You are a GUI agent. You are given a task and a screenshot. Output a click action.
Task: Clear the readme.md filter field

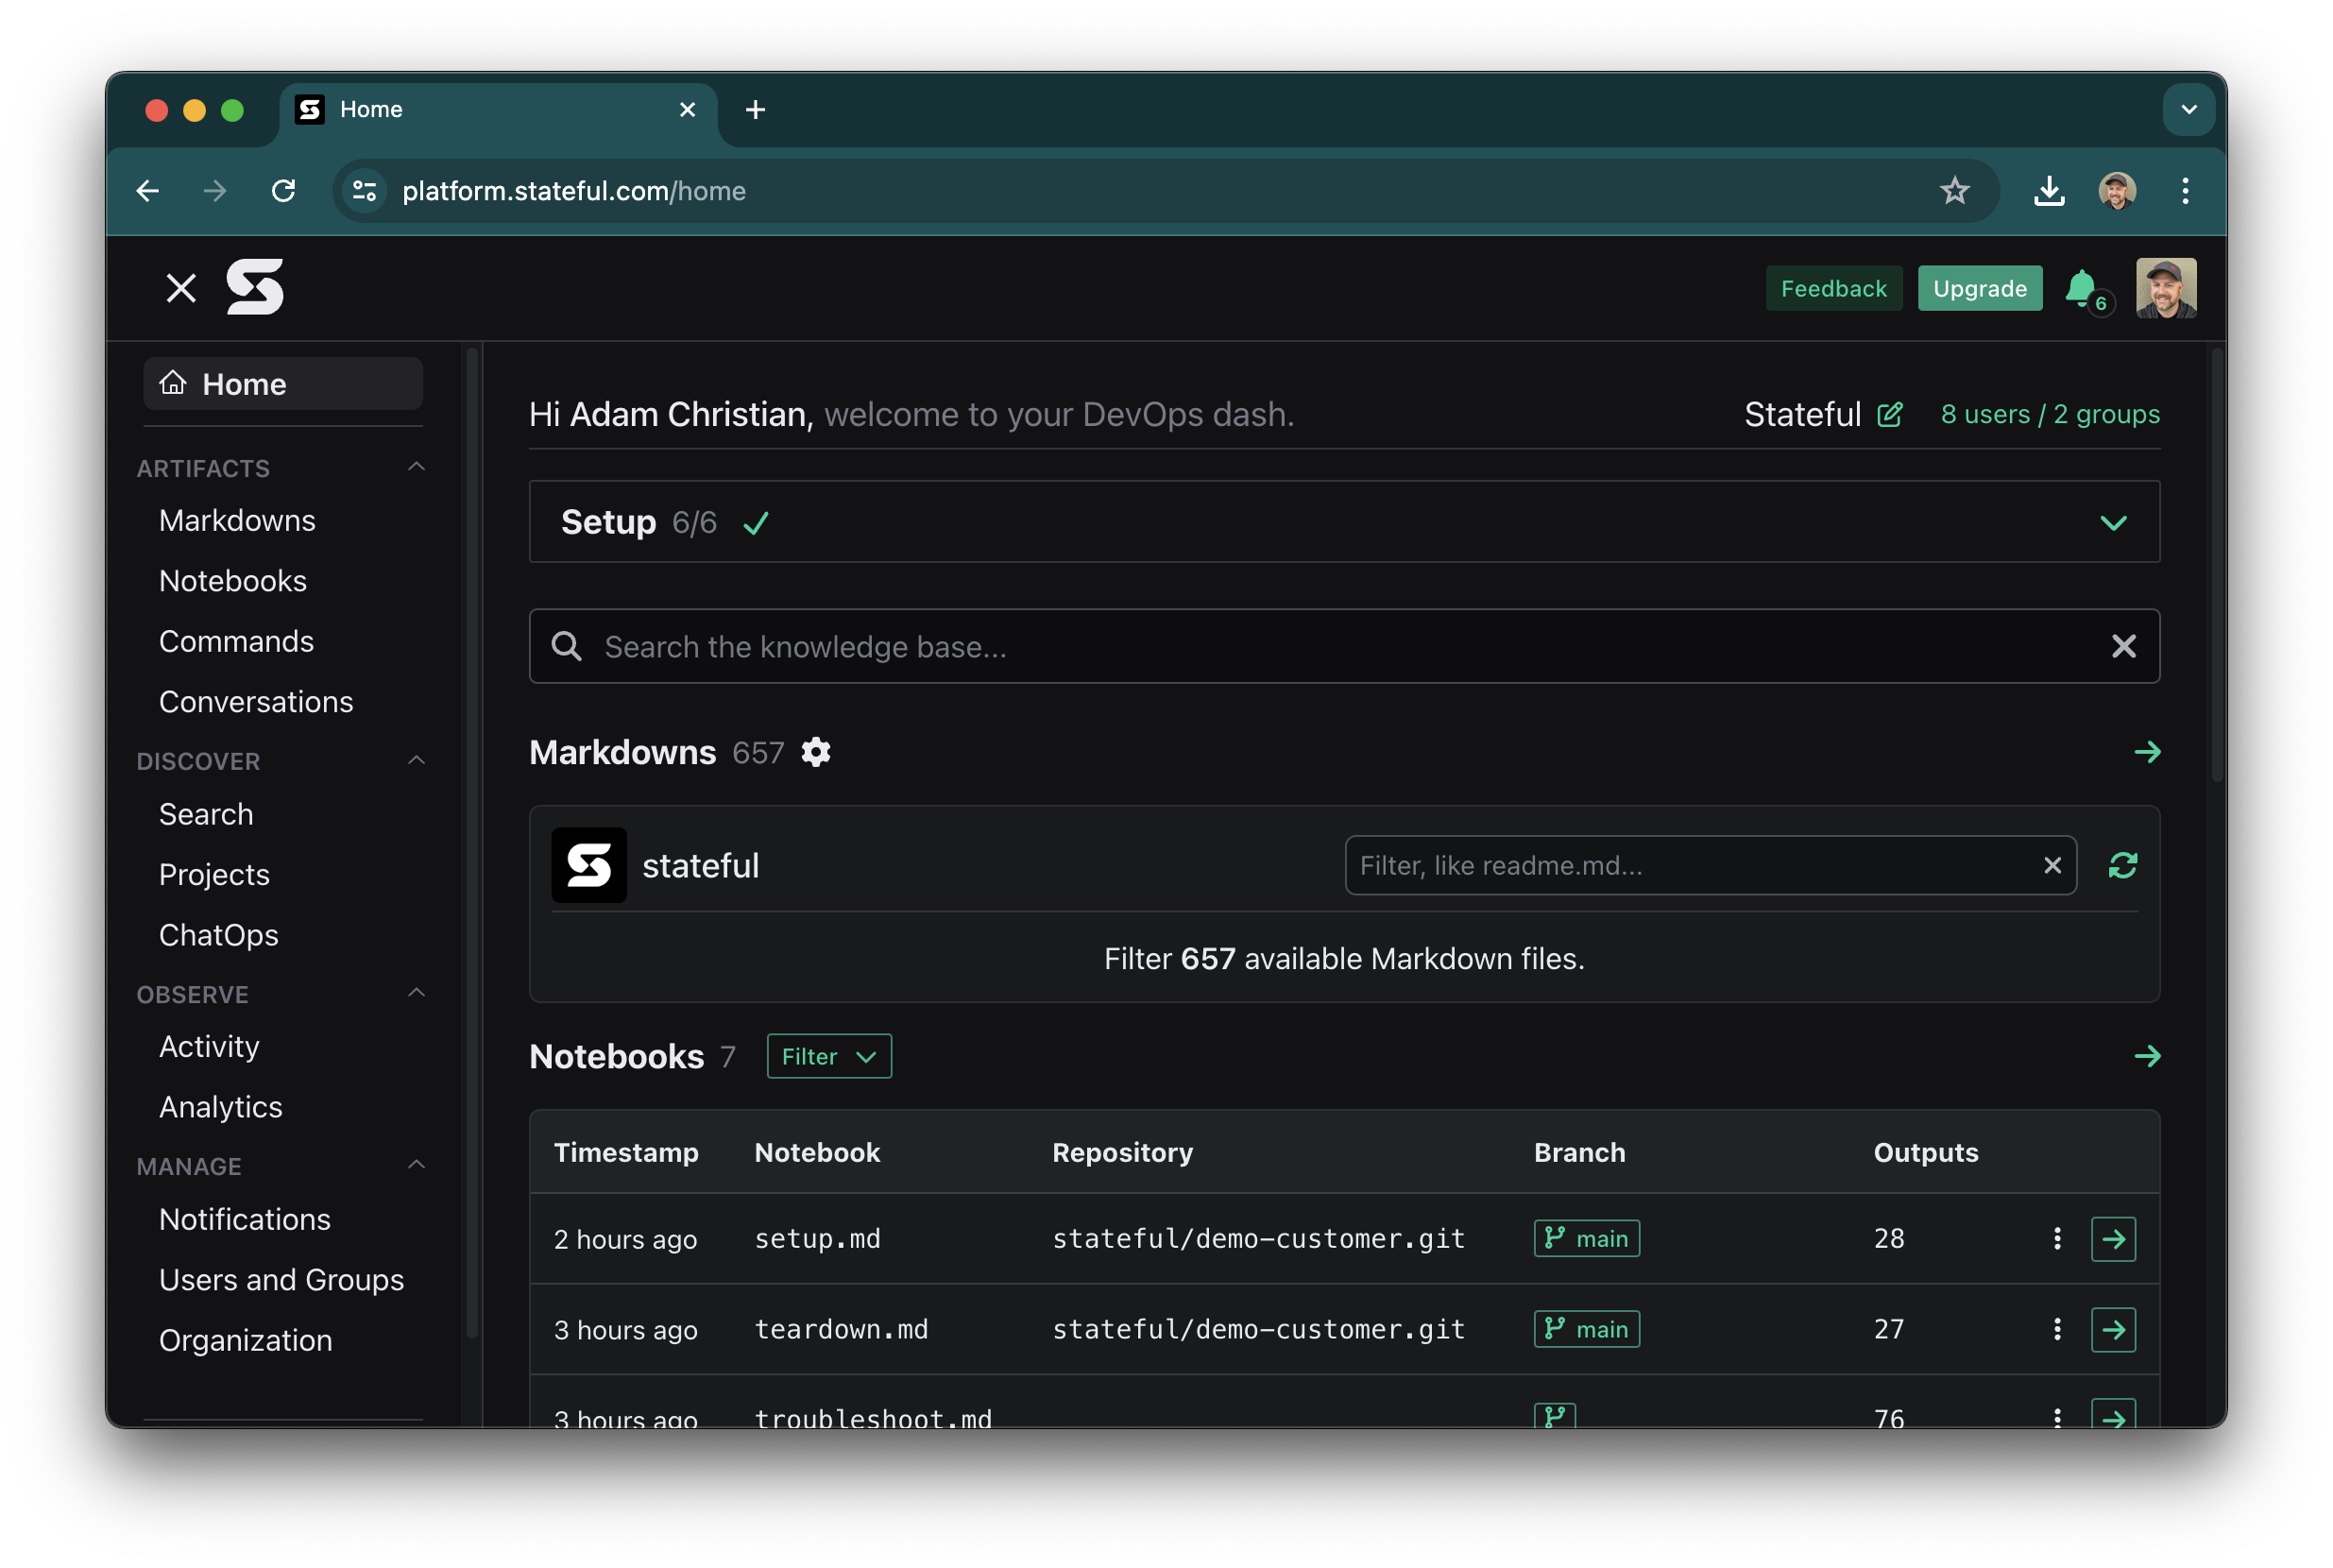pyautogui.click(x=2052, y=865)
